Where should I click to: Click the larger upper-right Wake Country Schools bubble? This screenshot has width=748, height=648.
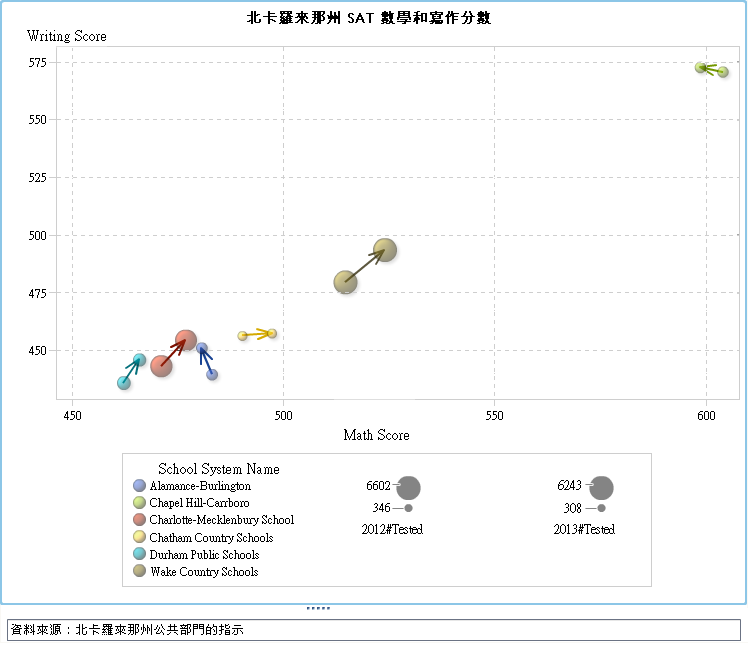385,250
